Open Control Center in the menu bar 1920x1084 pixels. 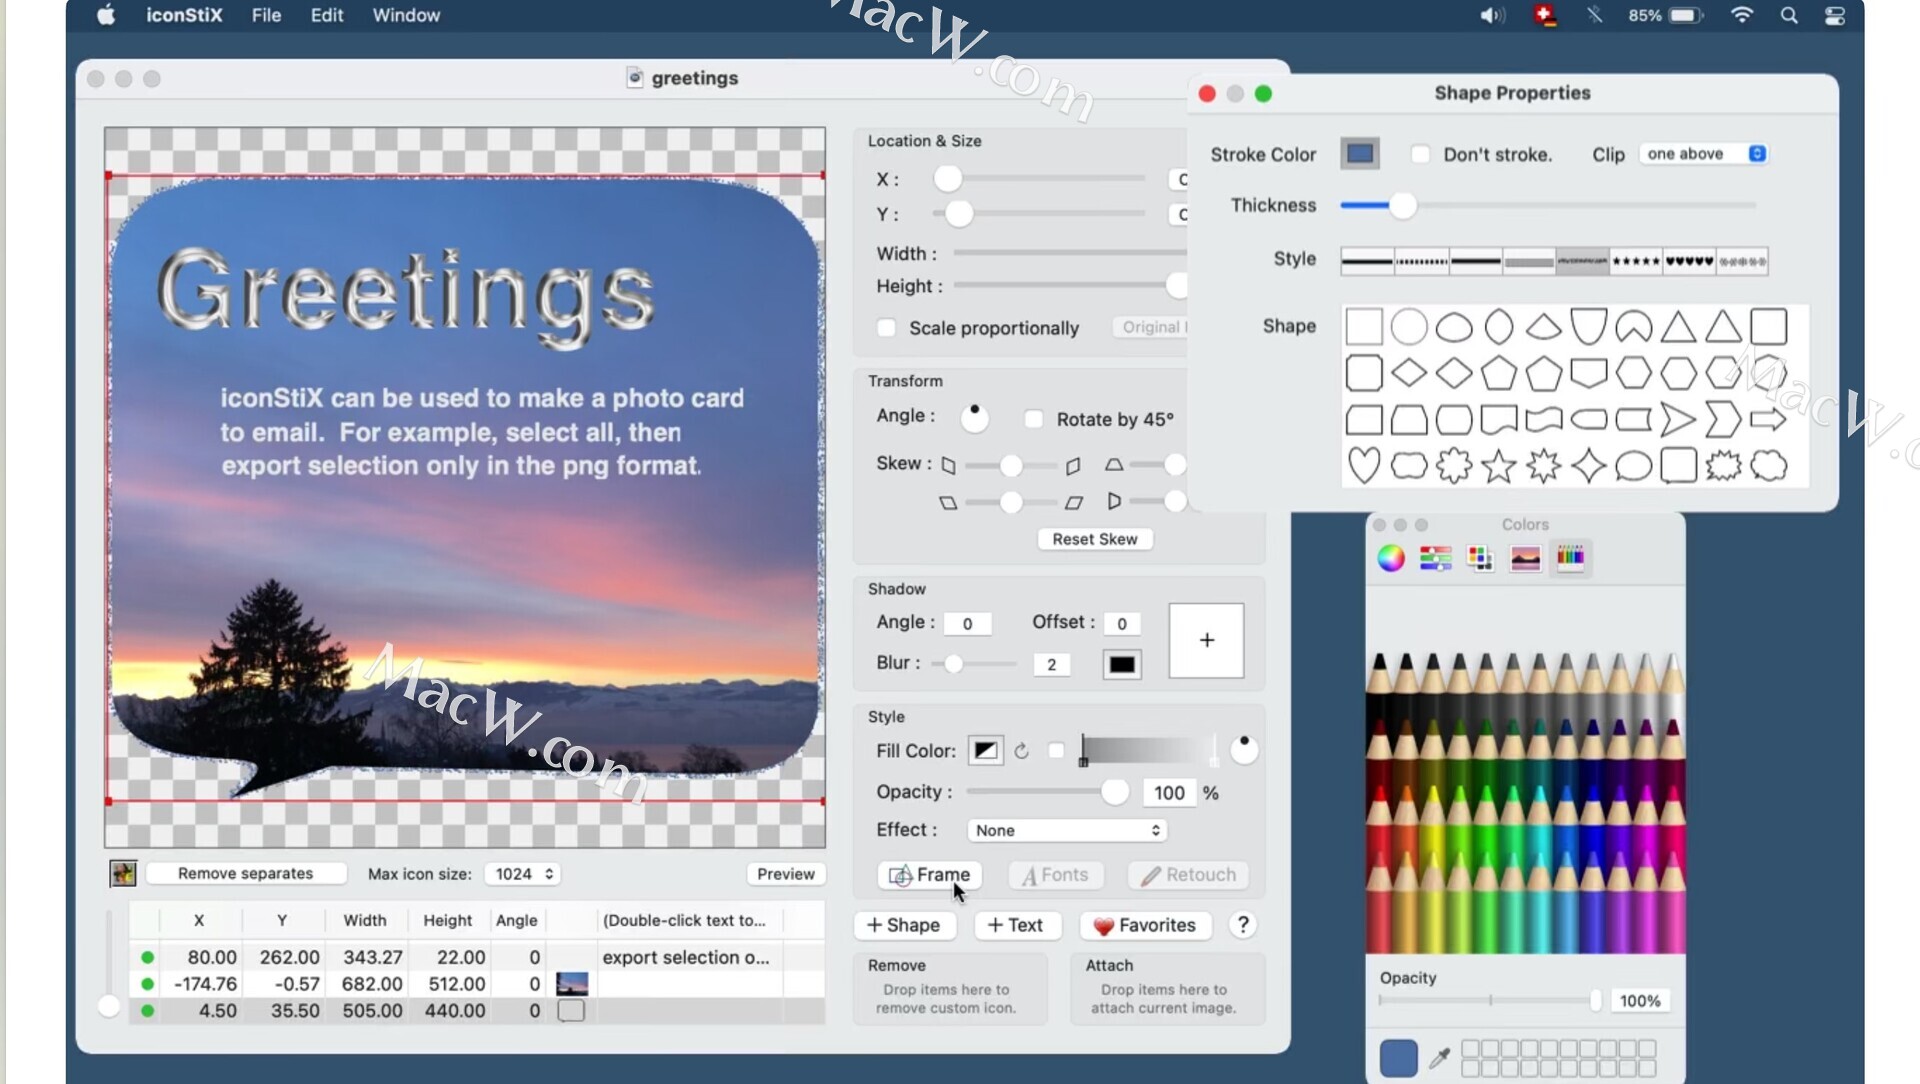[1835, 15]
